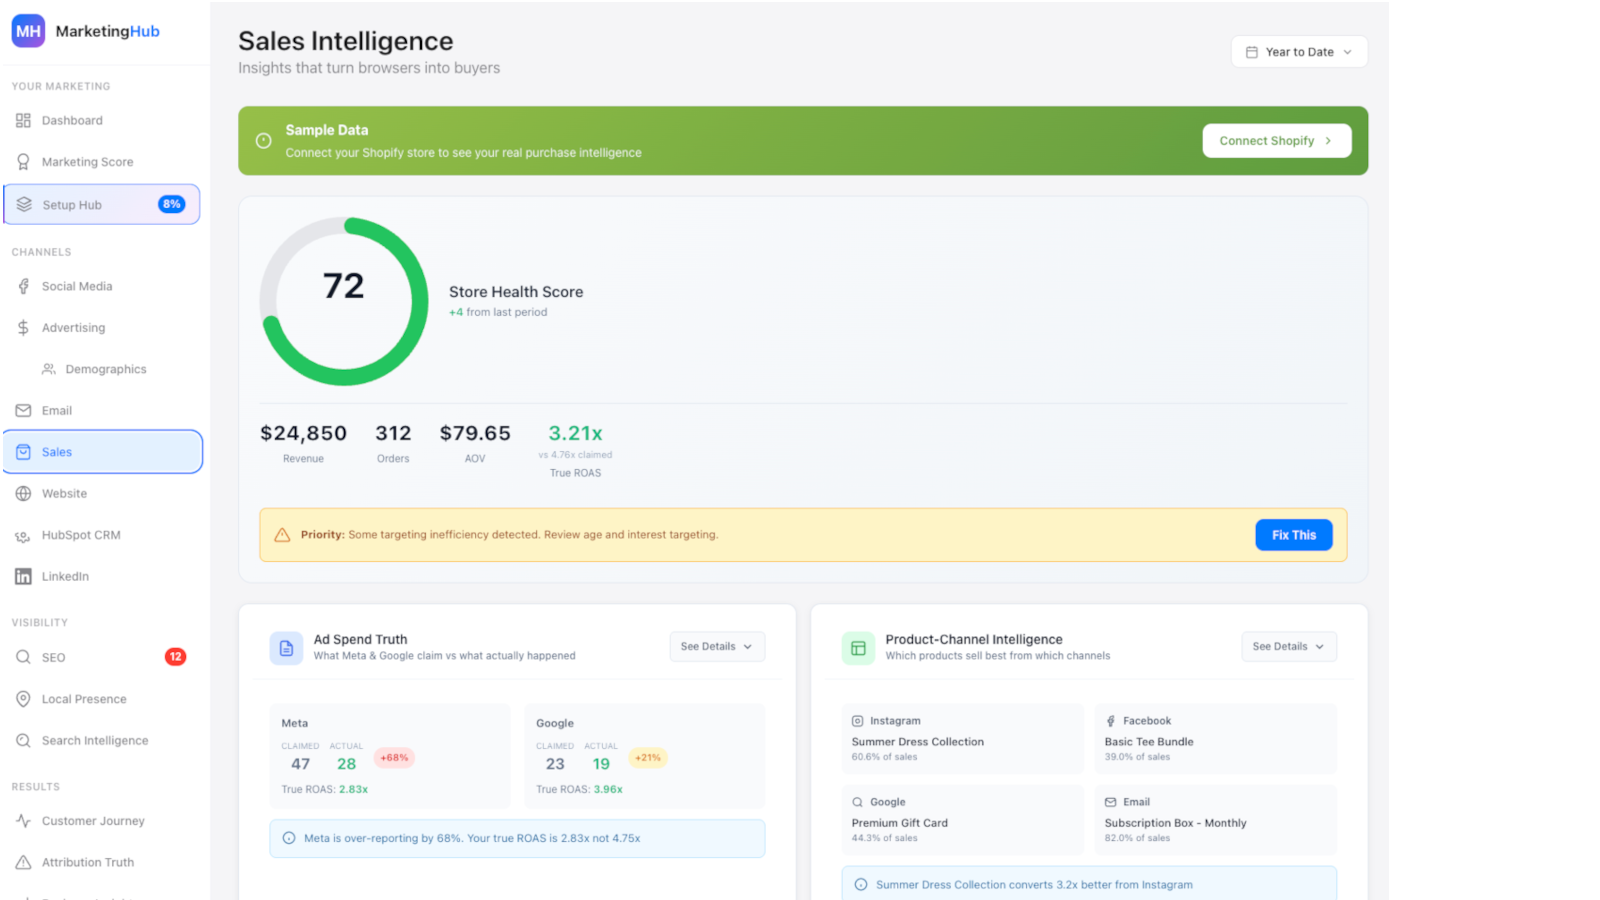Click the Advertising dollar sign icon
This screenshot has width=1600, height=900.
pyautogui.click(x=23, y=328)
